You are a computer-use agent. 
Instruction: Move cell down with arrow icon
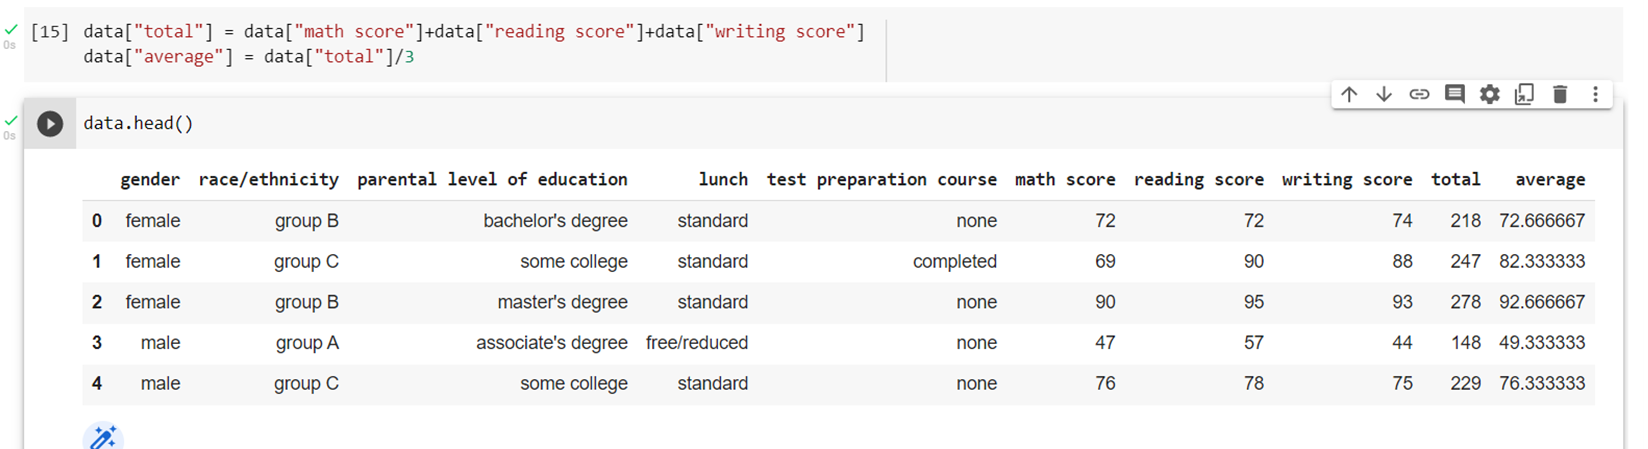point(1384,94)
